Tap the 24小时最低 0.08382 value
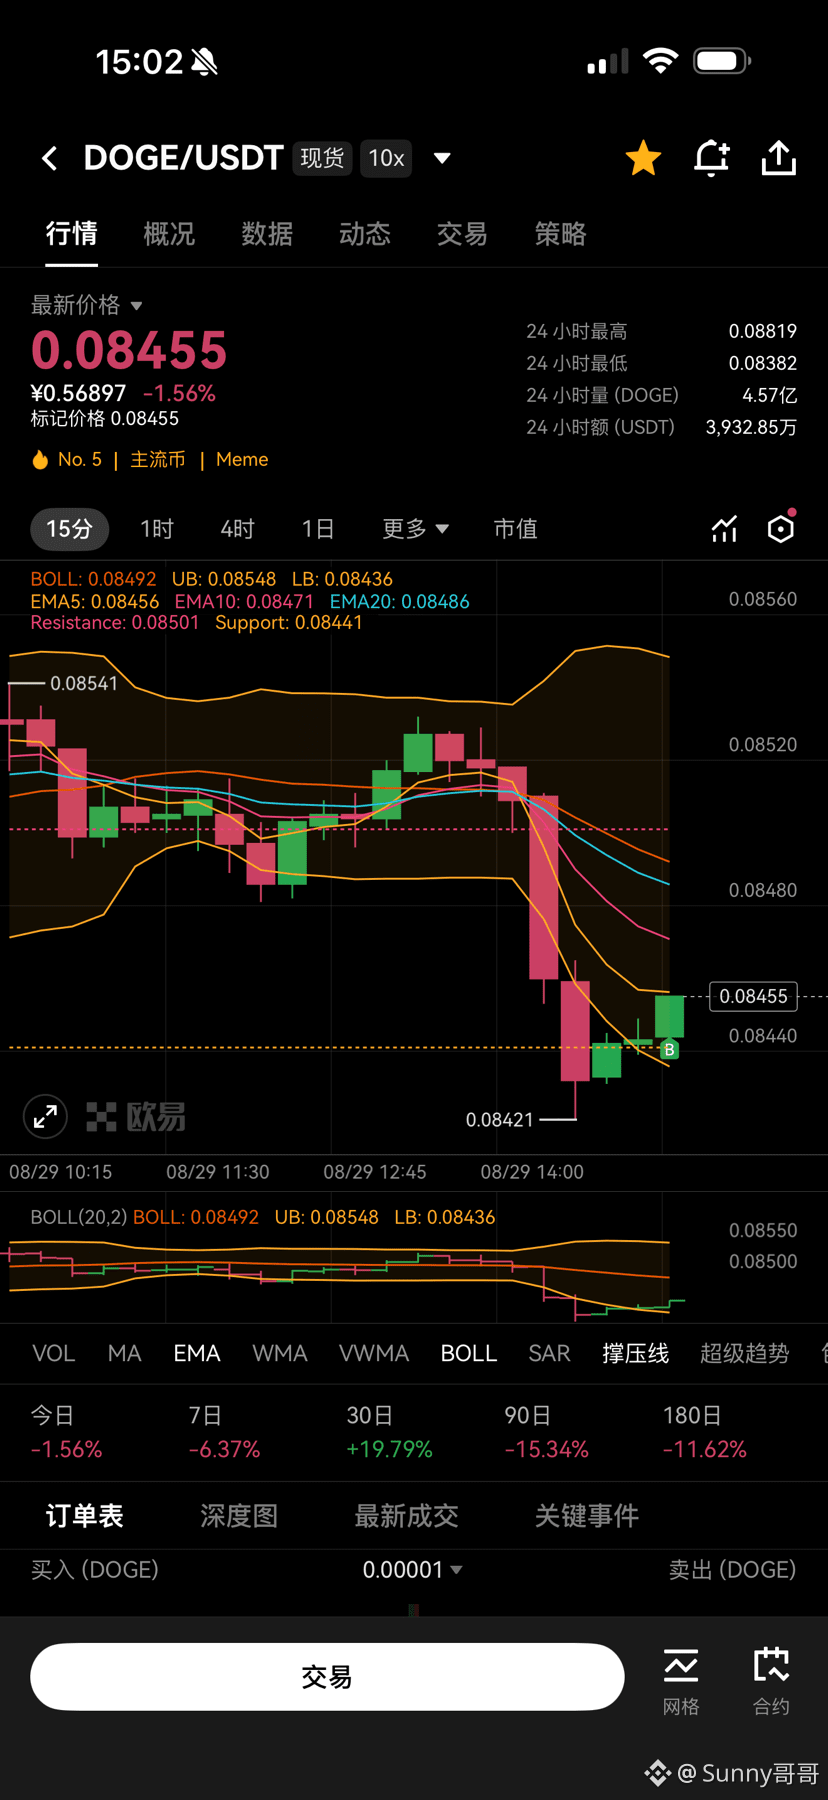This screenshot has height=1800, width=828. click(762, 363)
